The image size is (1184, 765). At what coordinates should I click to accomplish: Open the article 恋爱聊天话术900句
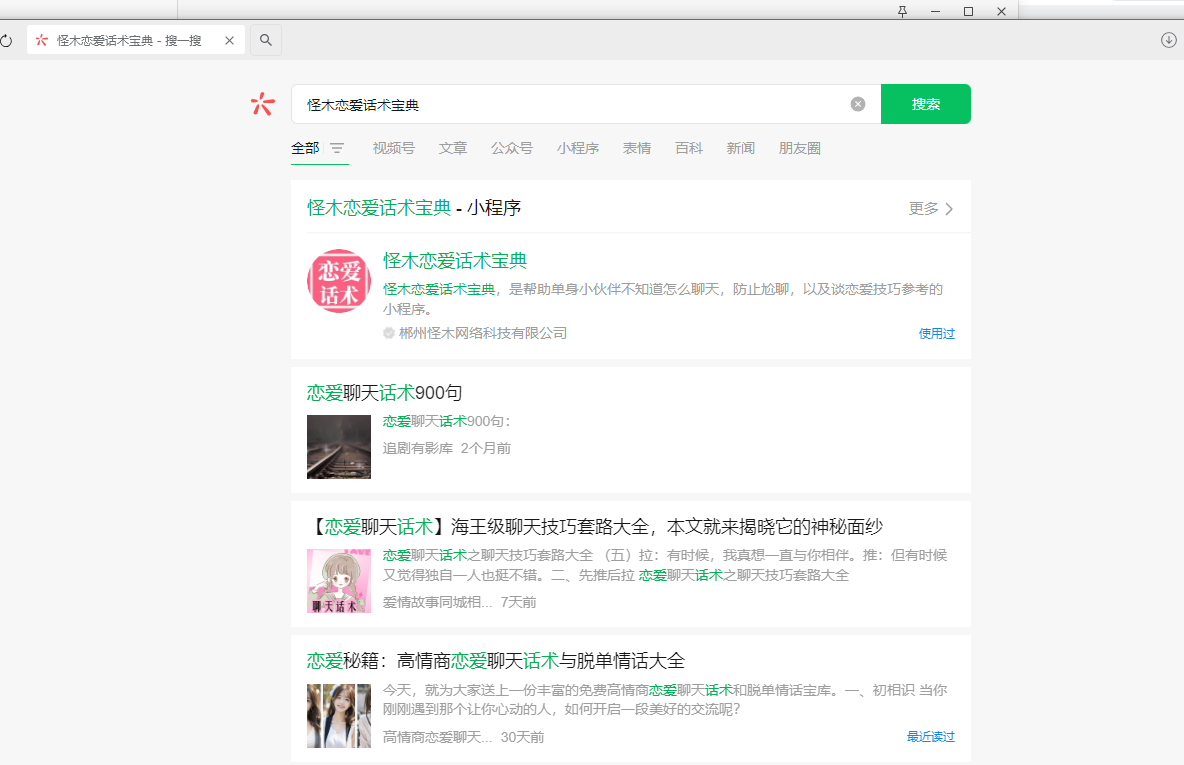384,393
